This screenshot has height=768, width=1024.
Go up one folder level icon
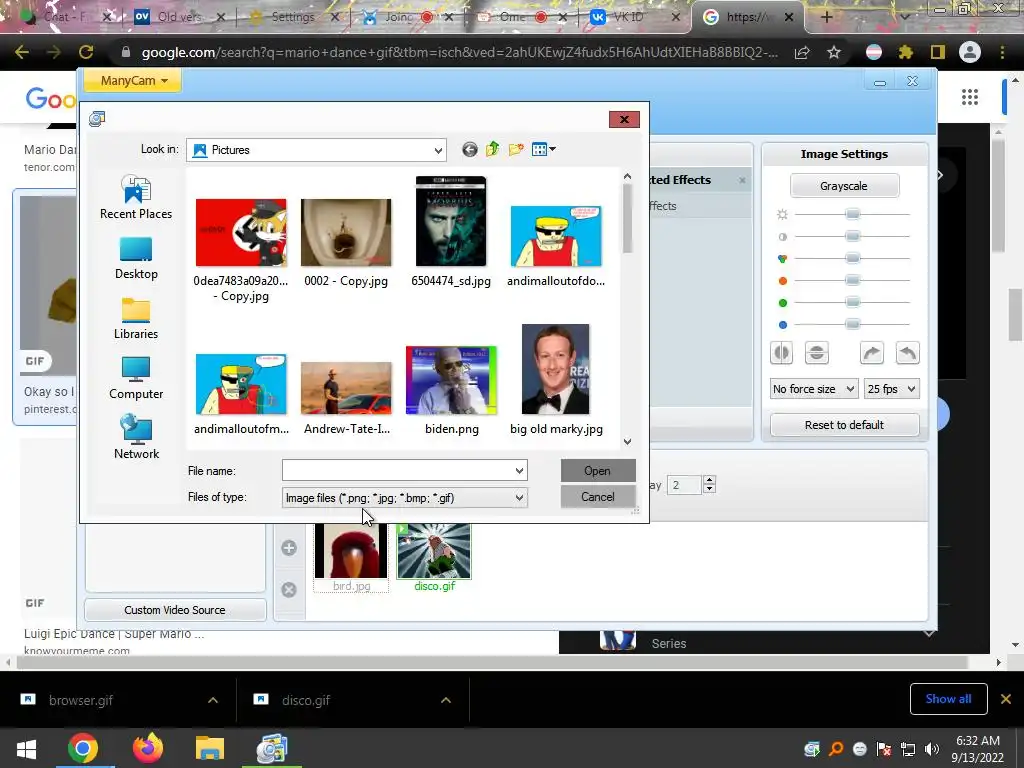[x=492, y=150]
